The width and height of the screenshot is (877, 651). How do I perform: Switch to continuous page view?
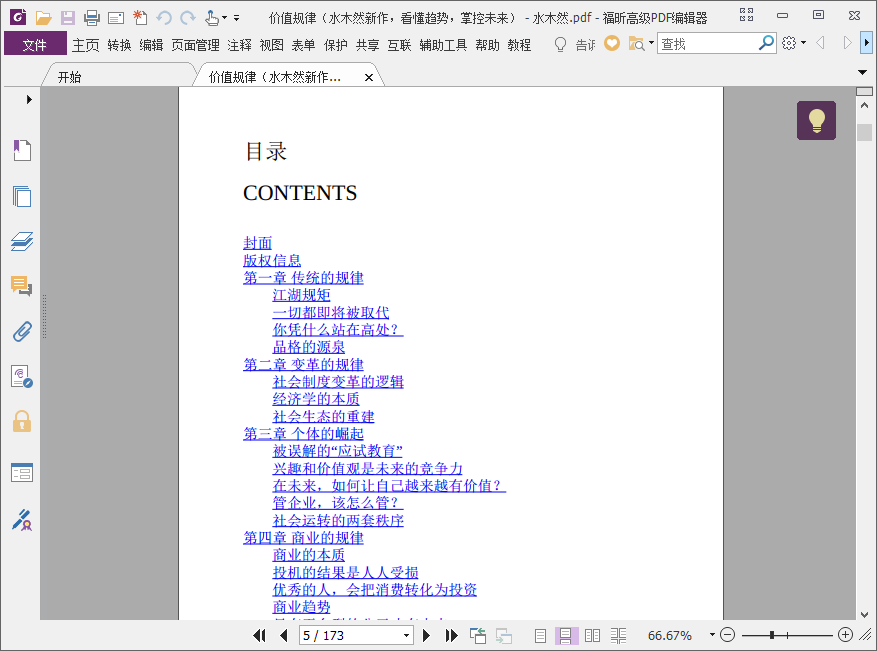[565, 635]
